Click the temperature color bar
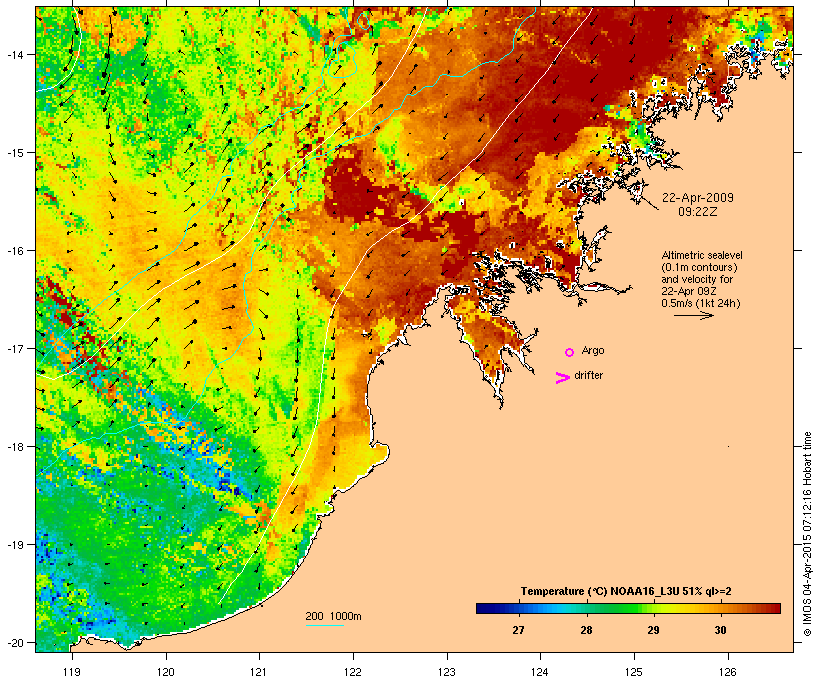Image resolution: width=820 pixels, height=680 pixels. click(628, 608)
